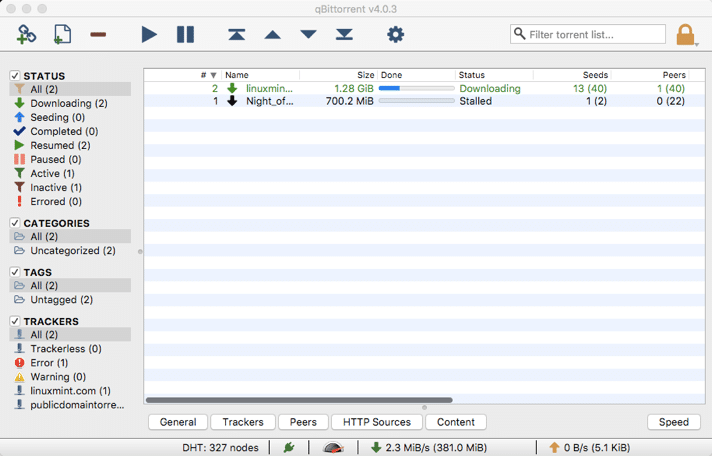Move torrent to bottom of queue

[344, 35]
